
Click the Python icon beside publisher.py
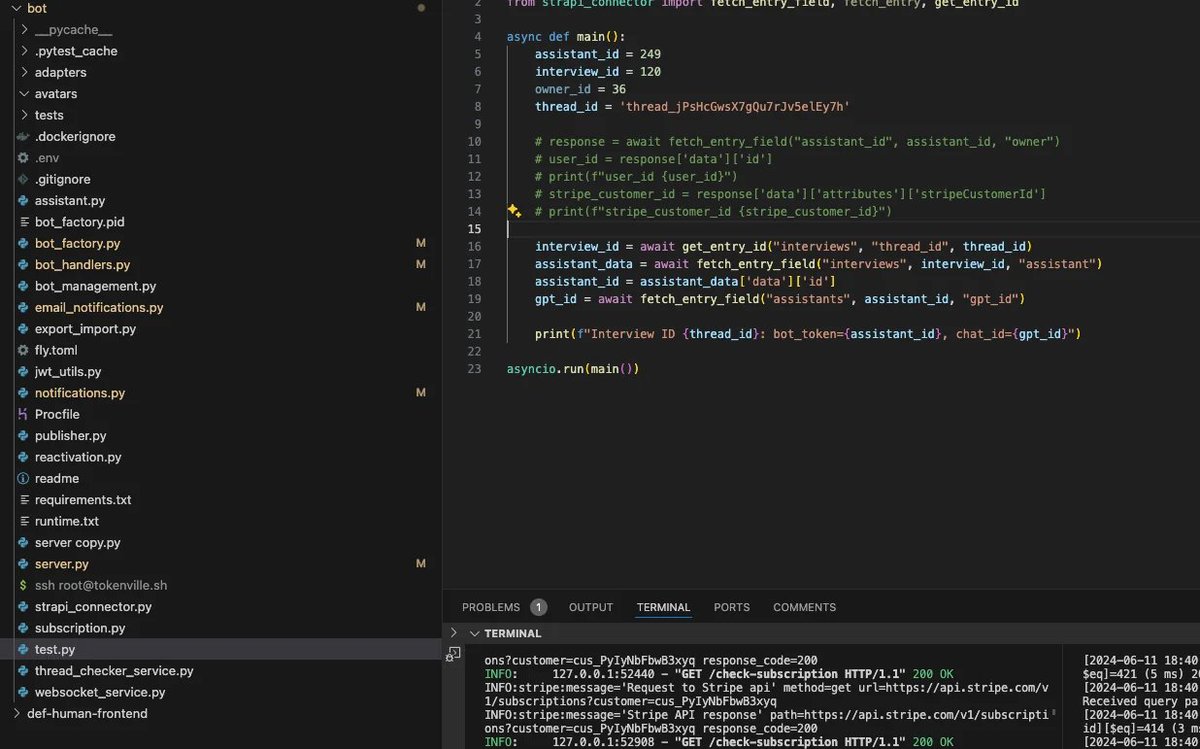click(24, 436)
